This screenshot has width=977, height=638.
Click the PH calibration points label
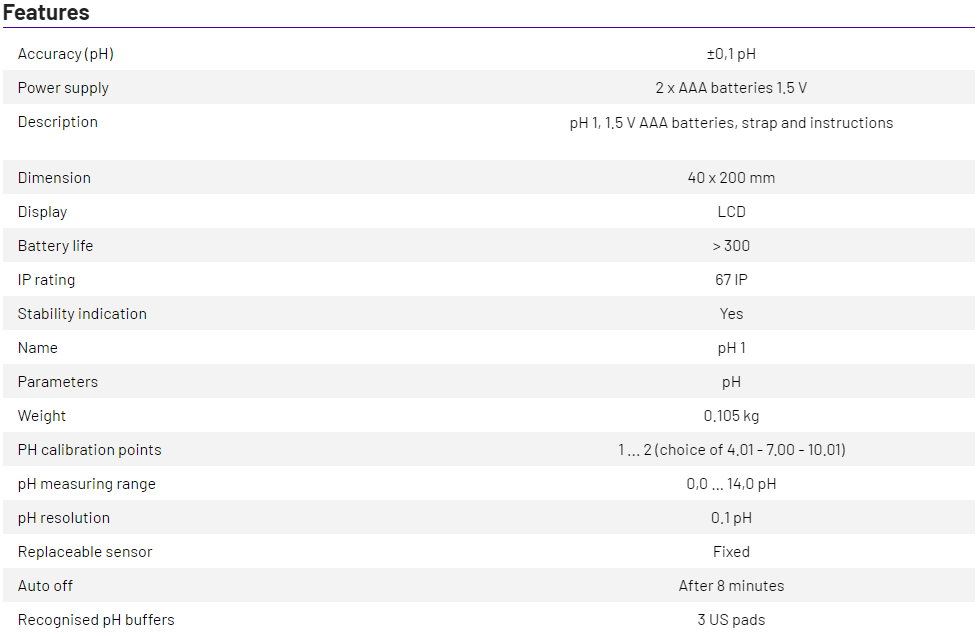89,450
